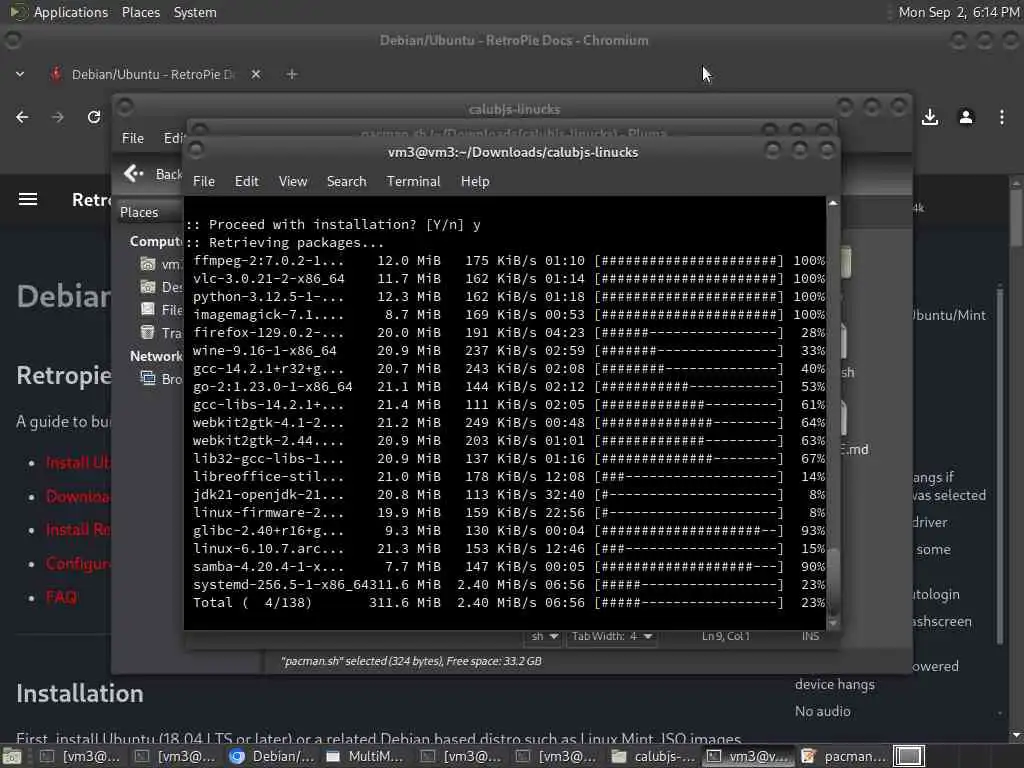The height and width of the screenshot is (768, 1024).
Task: Select Trash icon in file manager sidebar
Action: (148, 332)
